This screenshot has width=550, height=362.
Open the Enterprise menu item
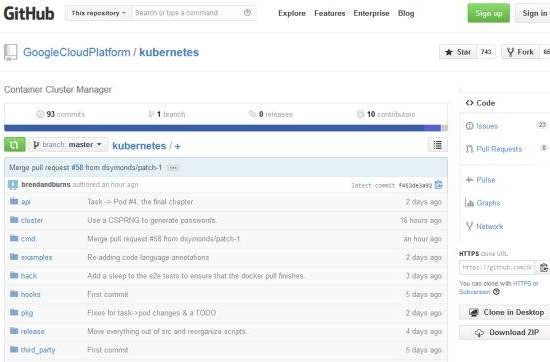pos(371,13)
